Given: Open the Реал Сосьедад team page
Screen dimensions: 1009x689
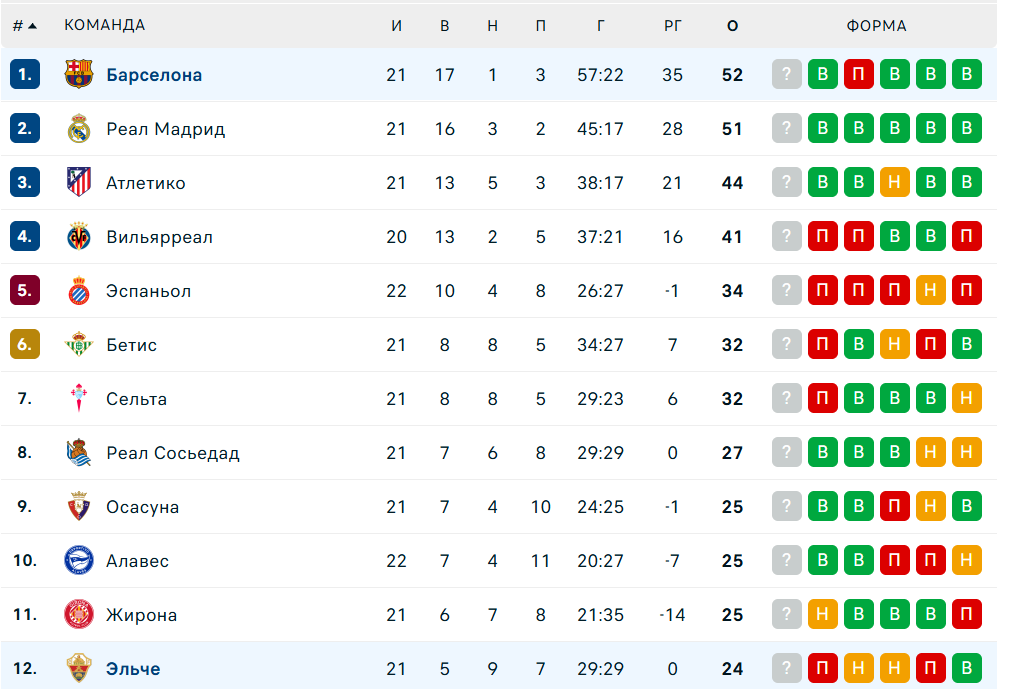Looking at the screenshot, I should click(173, 453).
